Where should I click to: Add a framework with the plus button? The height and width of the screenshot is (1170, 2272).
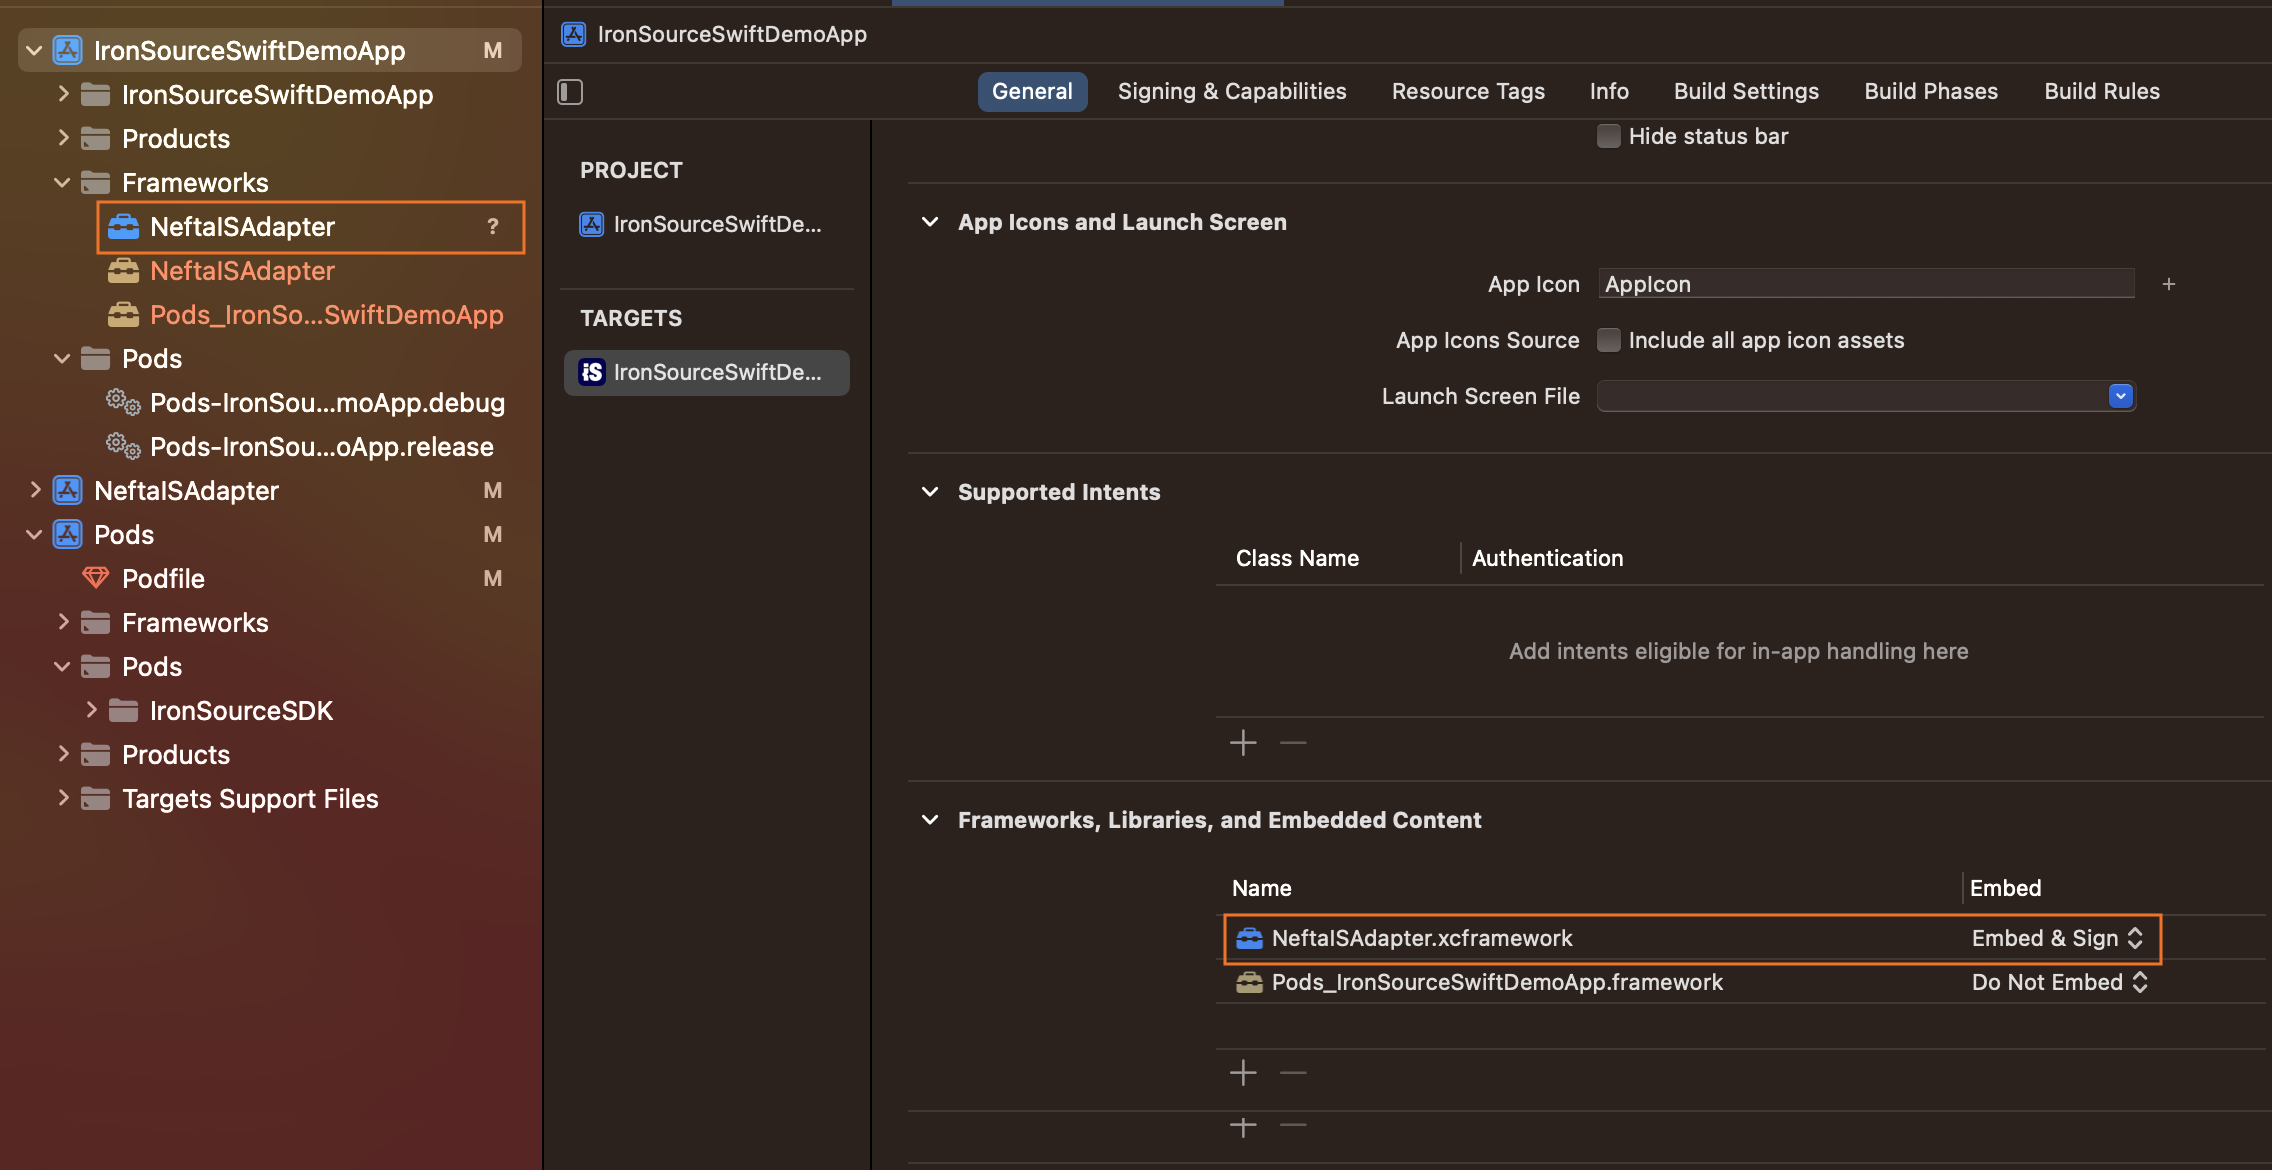(x=1243, y=1073)
